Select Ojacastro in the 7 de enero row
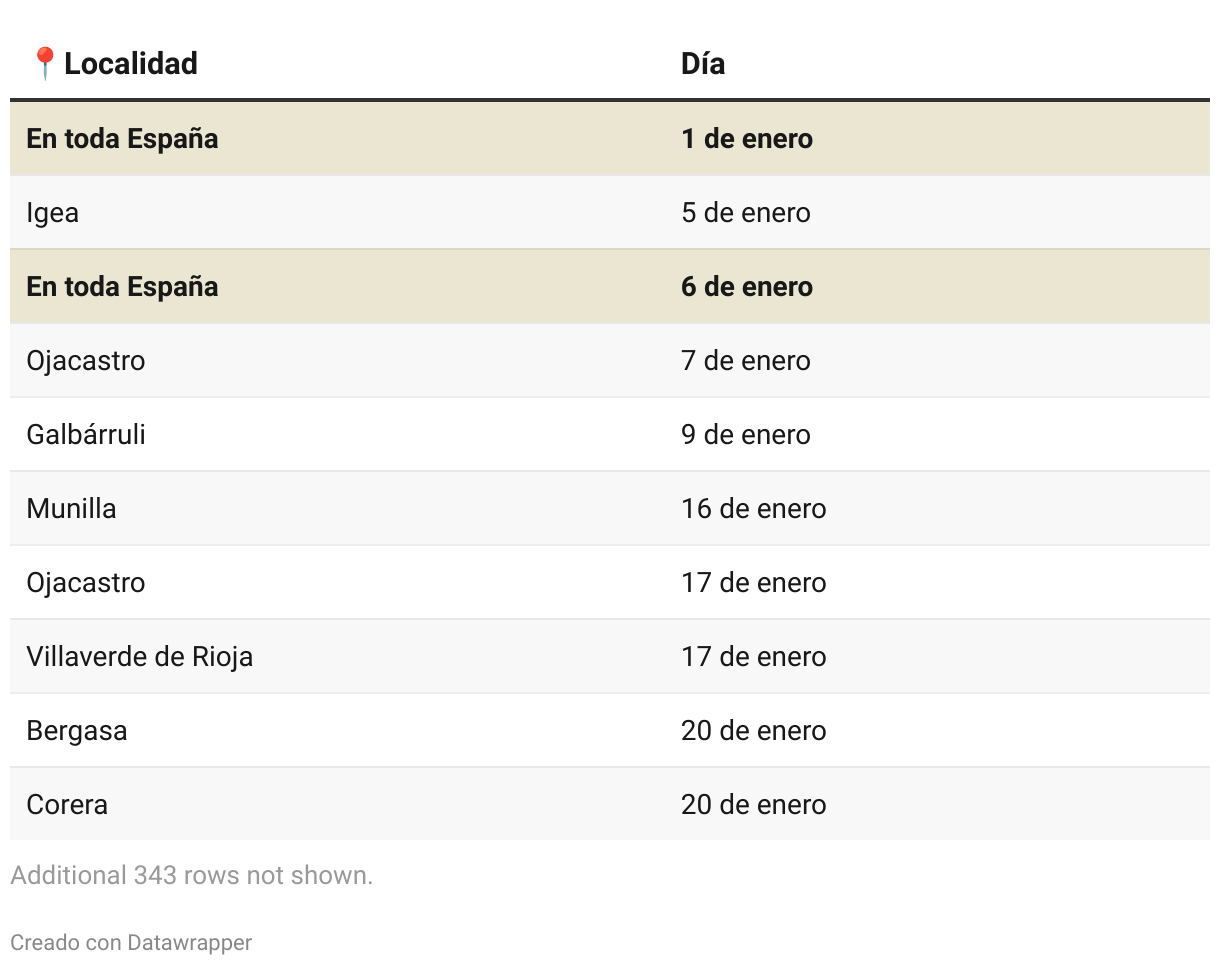The height and width of the screenshot is (966, 1220). 86,361
